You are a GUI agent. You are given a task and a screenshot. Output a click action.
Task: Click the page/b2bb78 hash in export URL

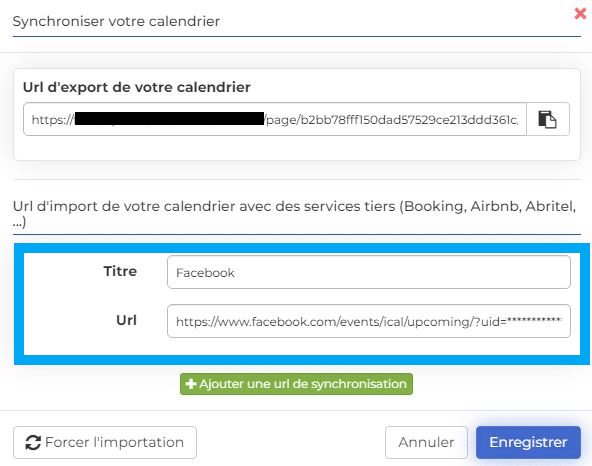click(x=392, y=120)
